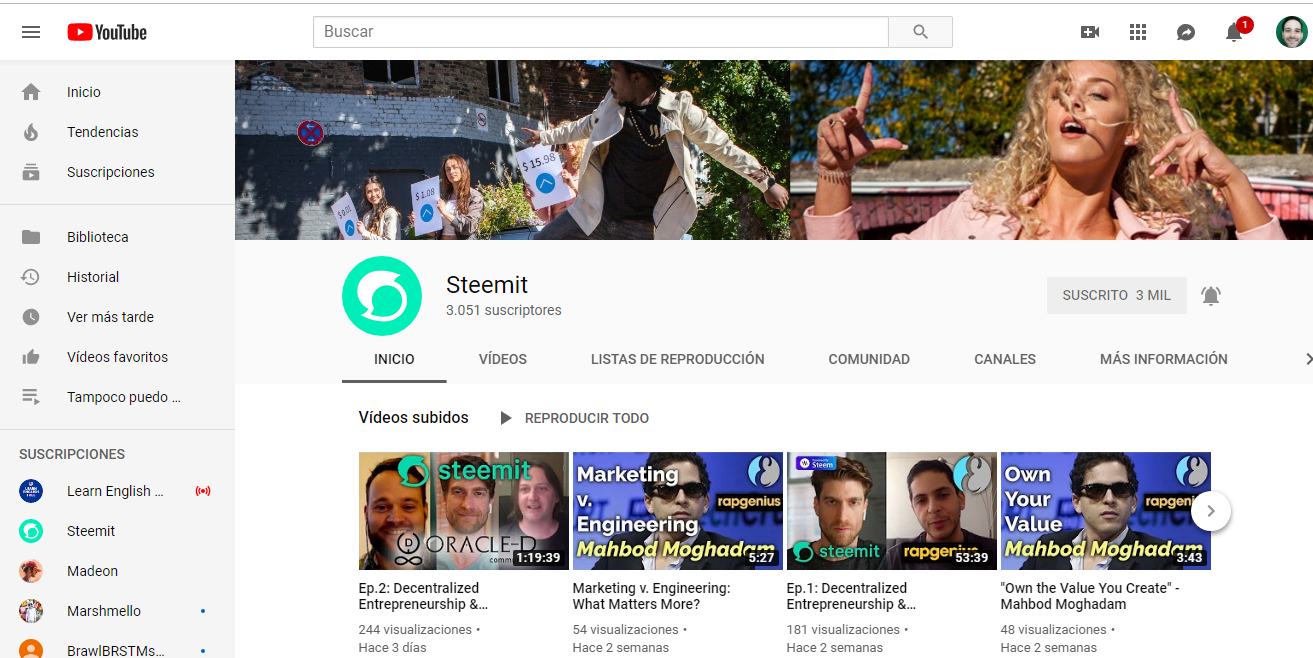Open the LISTAS DE REPRODUCCIÓN tab
The width and height of the screenshot is (1313, 658).
pos(678,359)
